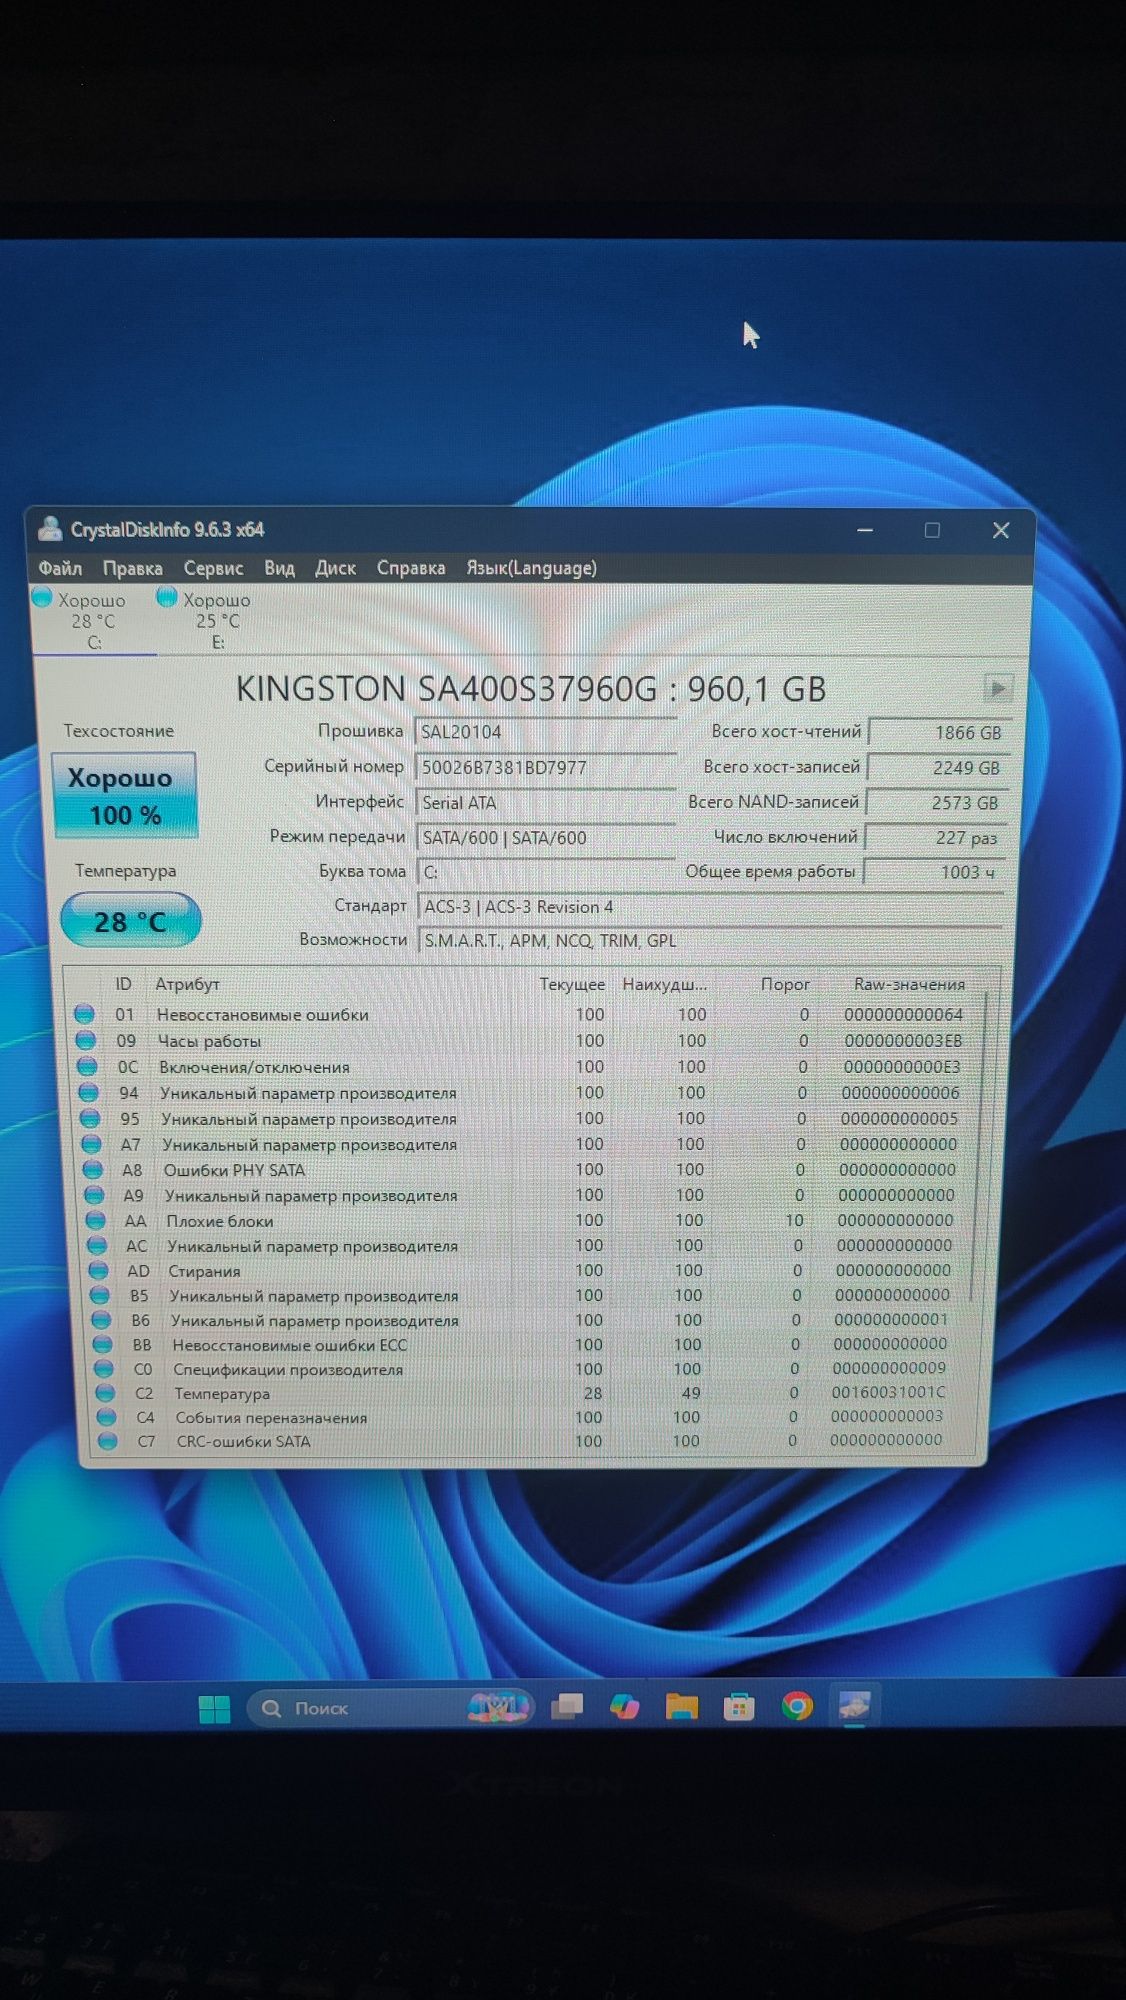Select disk C: tab showing 28 °C

tap(93, 621)
